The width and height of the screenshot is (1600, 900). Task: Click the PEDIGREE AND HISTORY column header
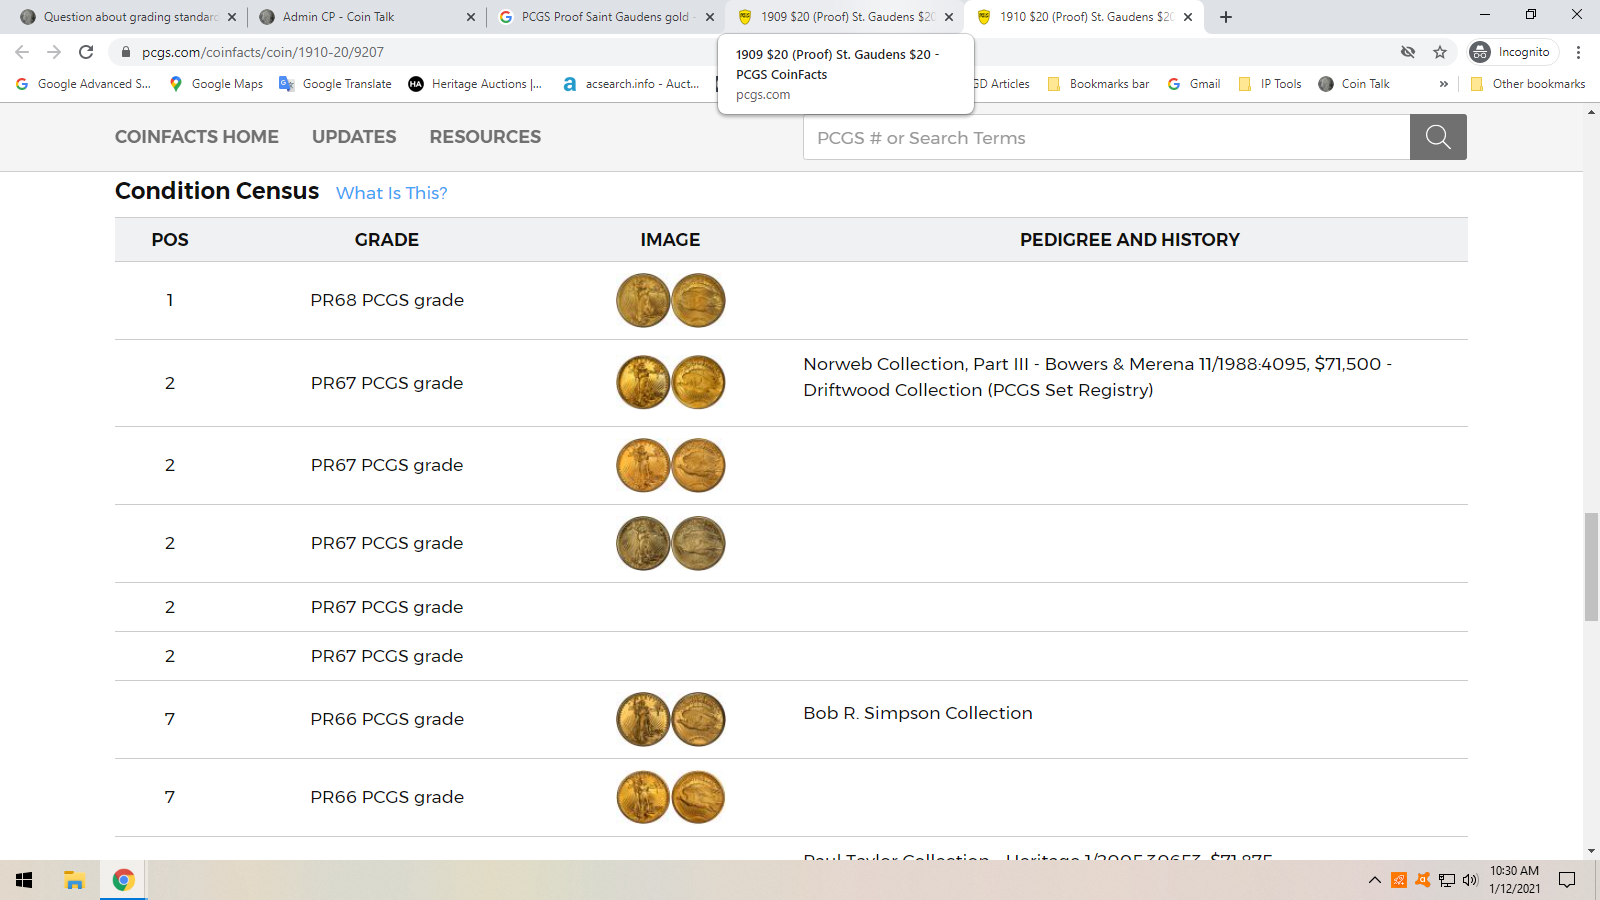pos(1130,240)
